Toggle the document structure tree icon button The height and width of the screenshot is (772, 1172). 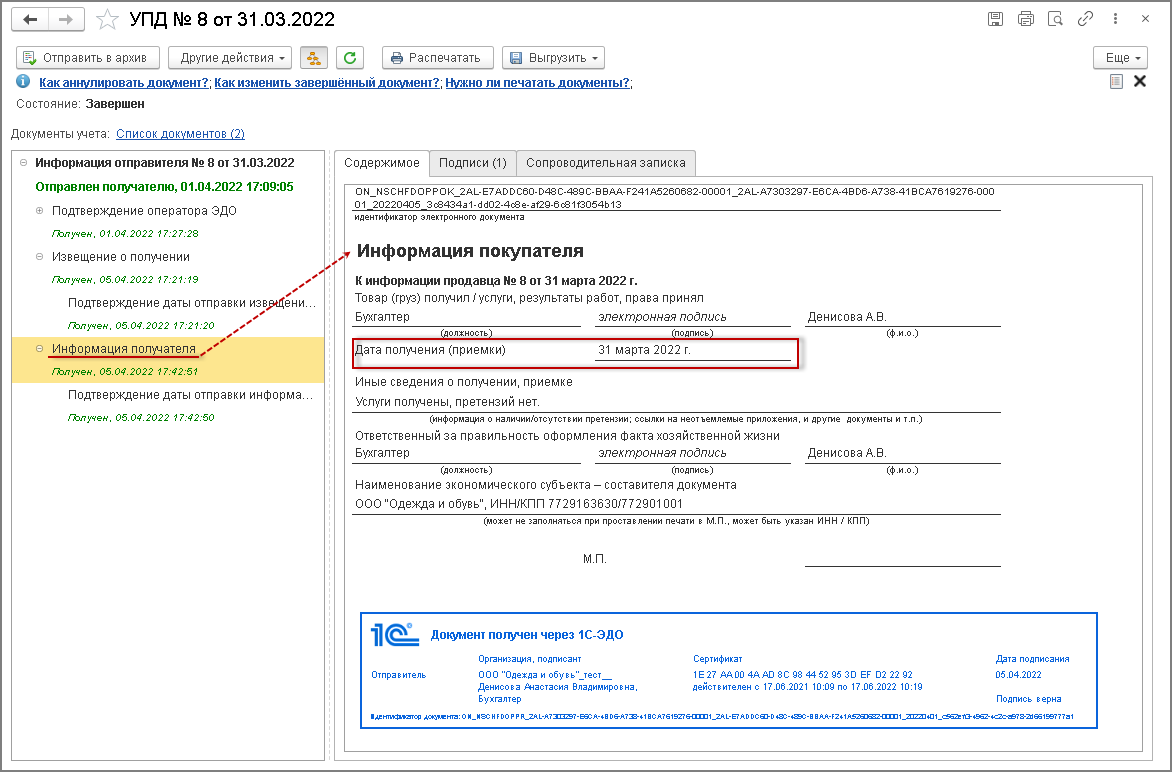tap(314, 58)
